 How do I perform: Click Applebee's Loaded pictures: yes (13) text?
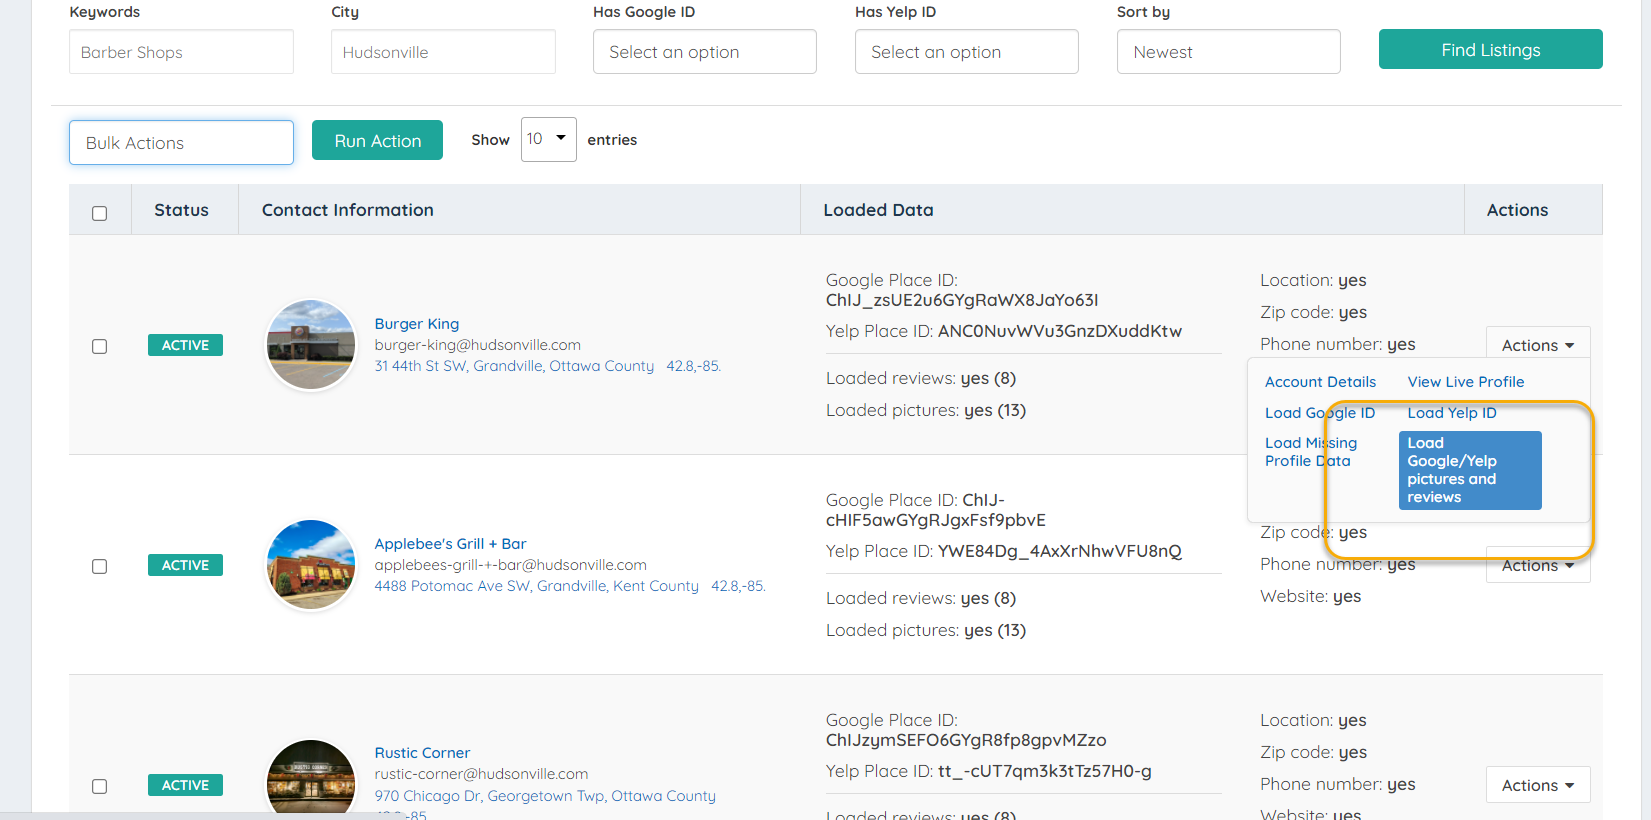point(926,630)
